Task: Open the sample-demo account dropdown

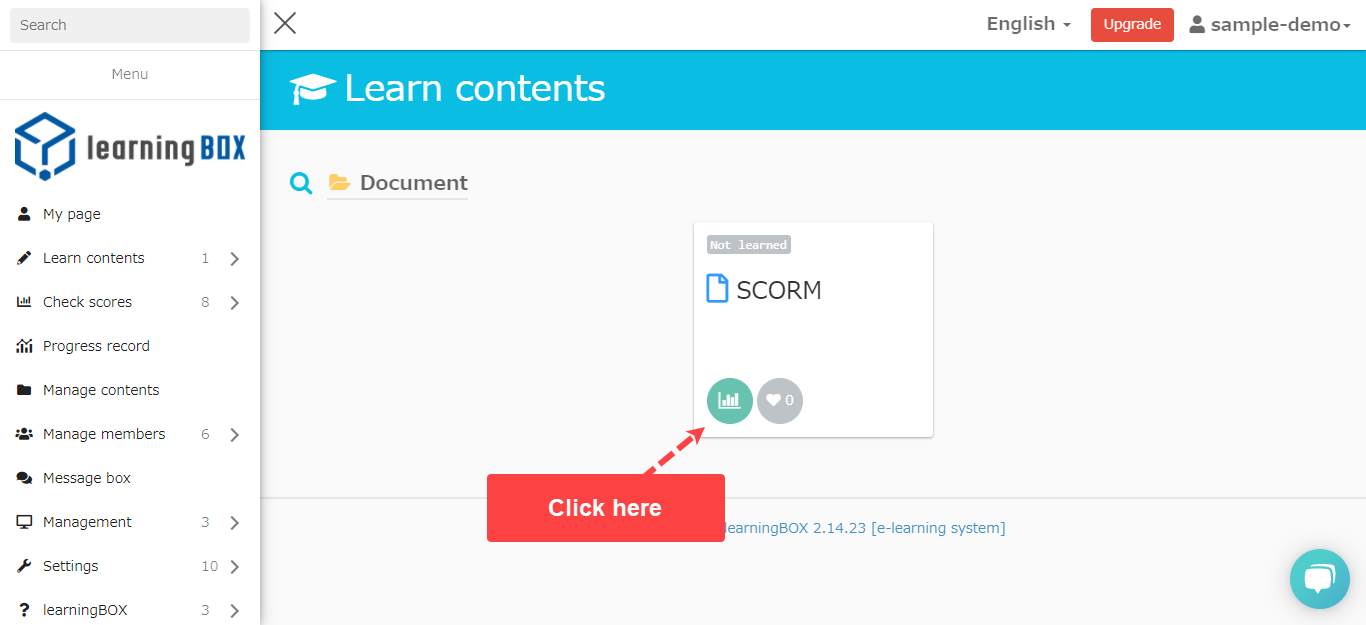Action: [1270, 25]
